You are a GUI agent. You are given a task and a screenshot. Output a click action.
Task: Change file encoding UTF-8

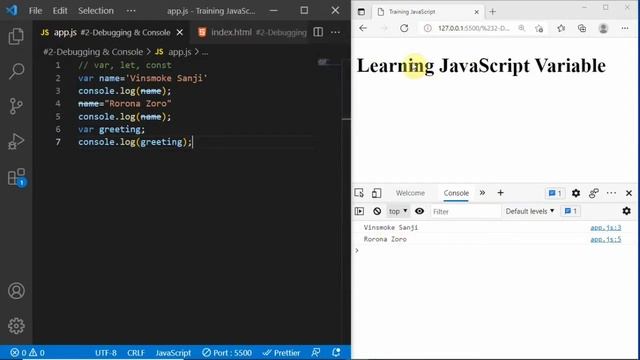[106, 353]
